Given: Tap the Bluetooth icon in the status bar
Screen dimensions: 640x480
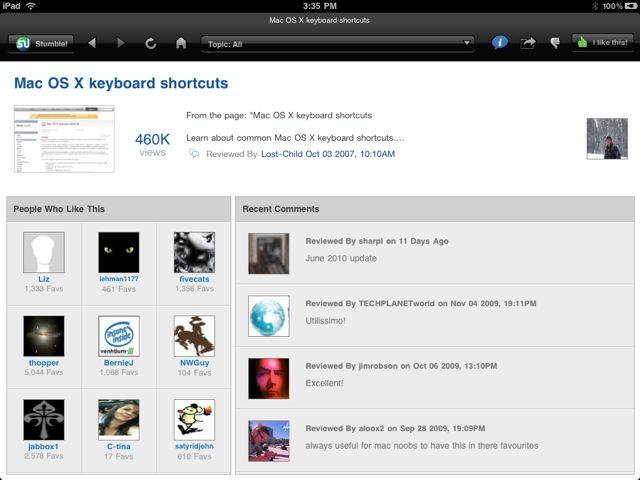Looking at the screenshot, I should point(595,6).
